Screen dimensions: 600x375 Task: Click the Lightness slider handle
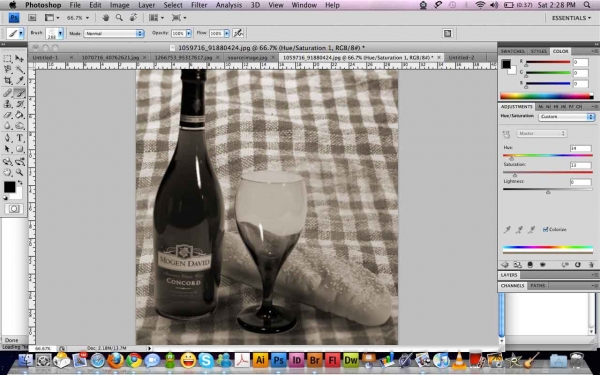click(548, 191)
